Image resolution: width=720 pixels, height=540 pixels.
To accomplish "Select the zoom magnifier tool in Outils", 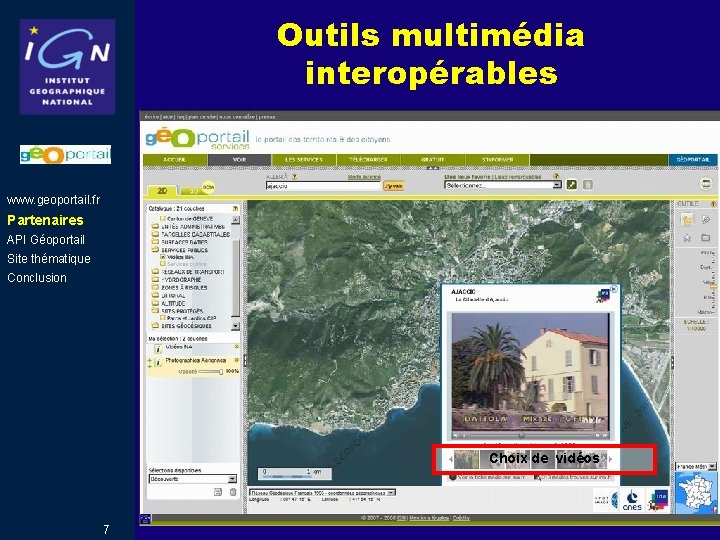I will [706, 219].
